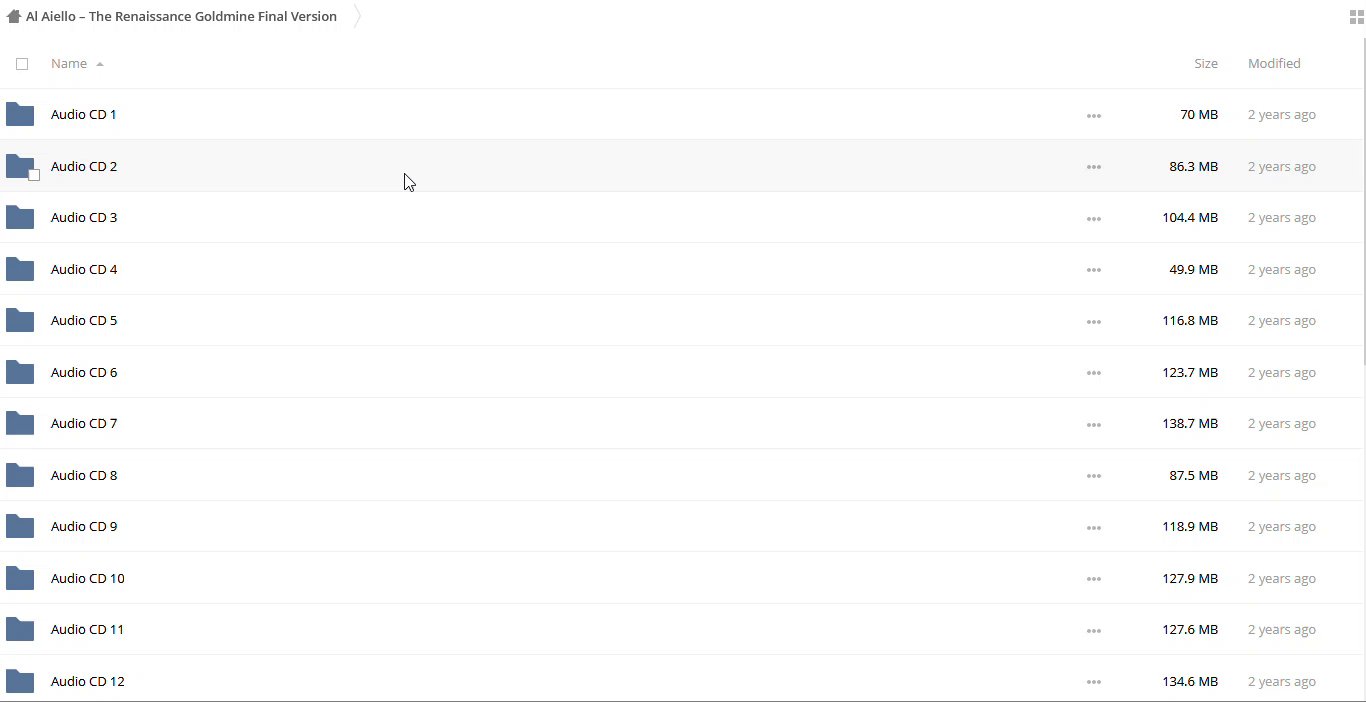The height and width of the screenshot is (702, 1366).
Task: Open more actions for Audio CD 3
Action: pyautogui.click(x=1093, y=219)
